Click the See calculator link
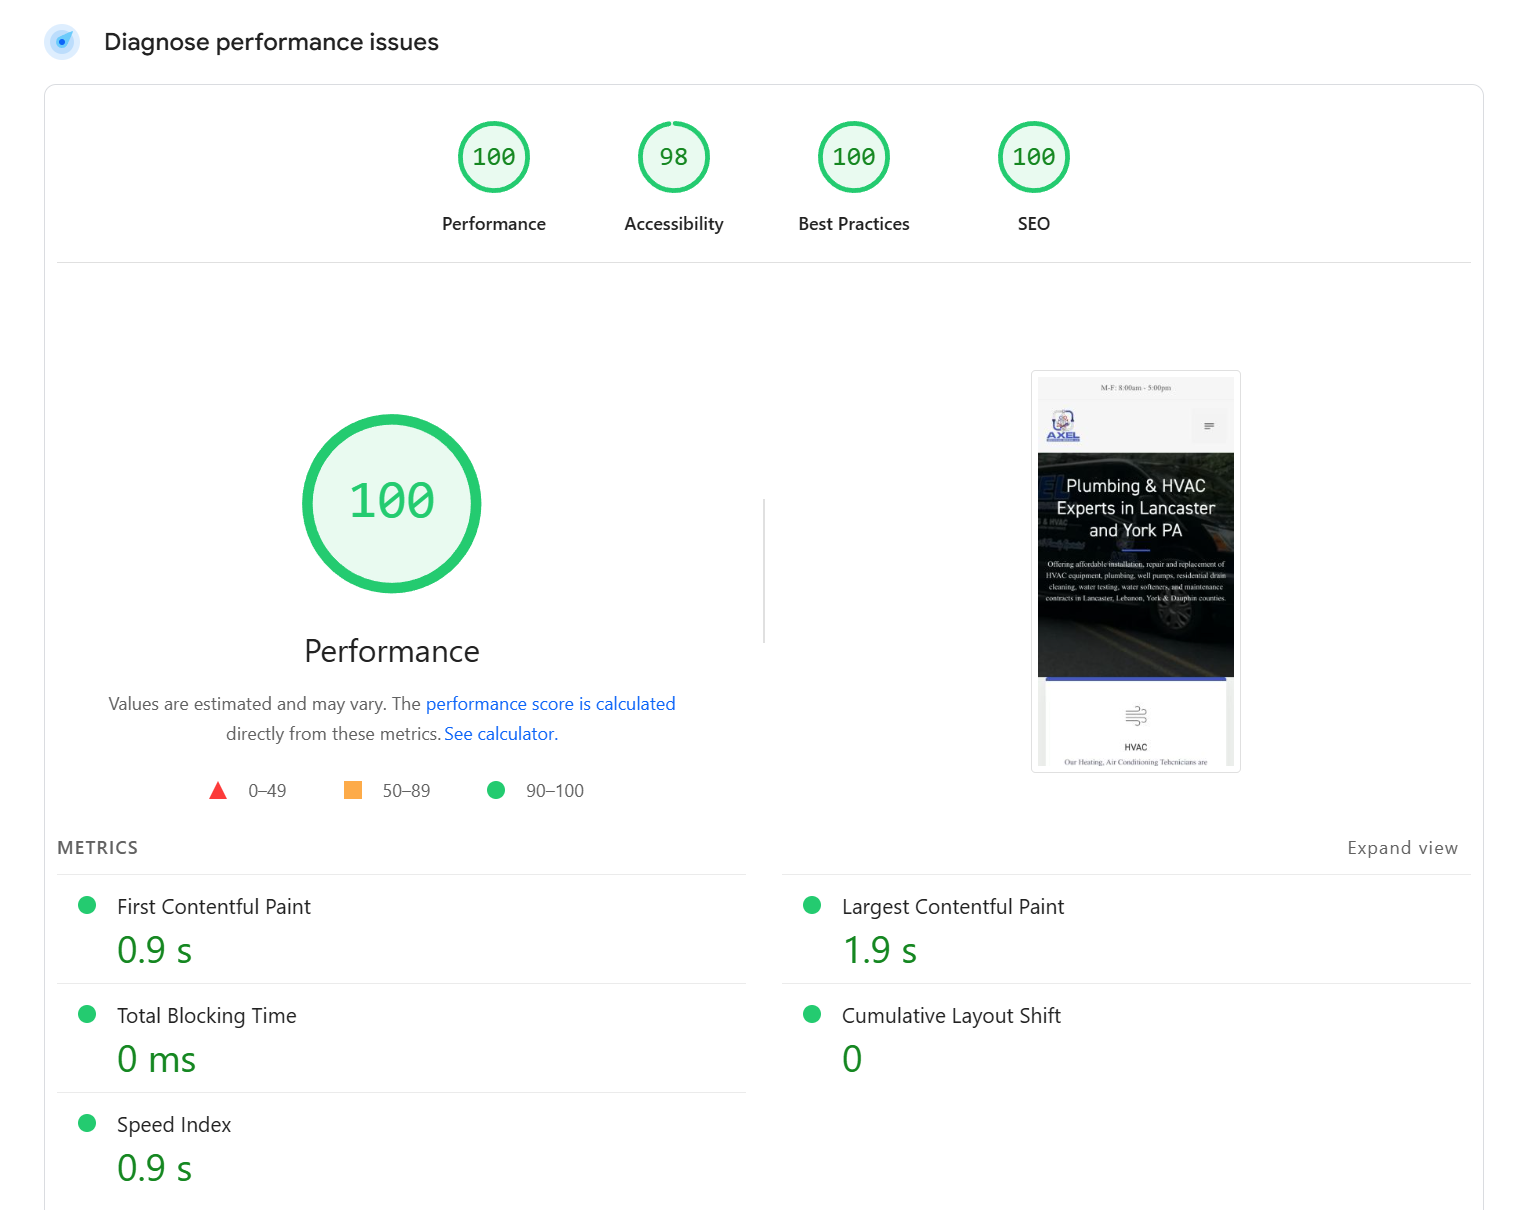1524x1210 pixels. point(499,733)
